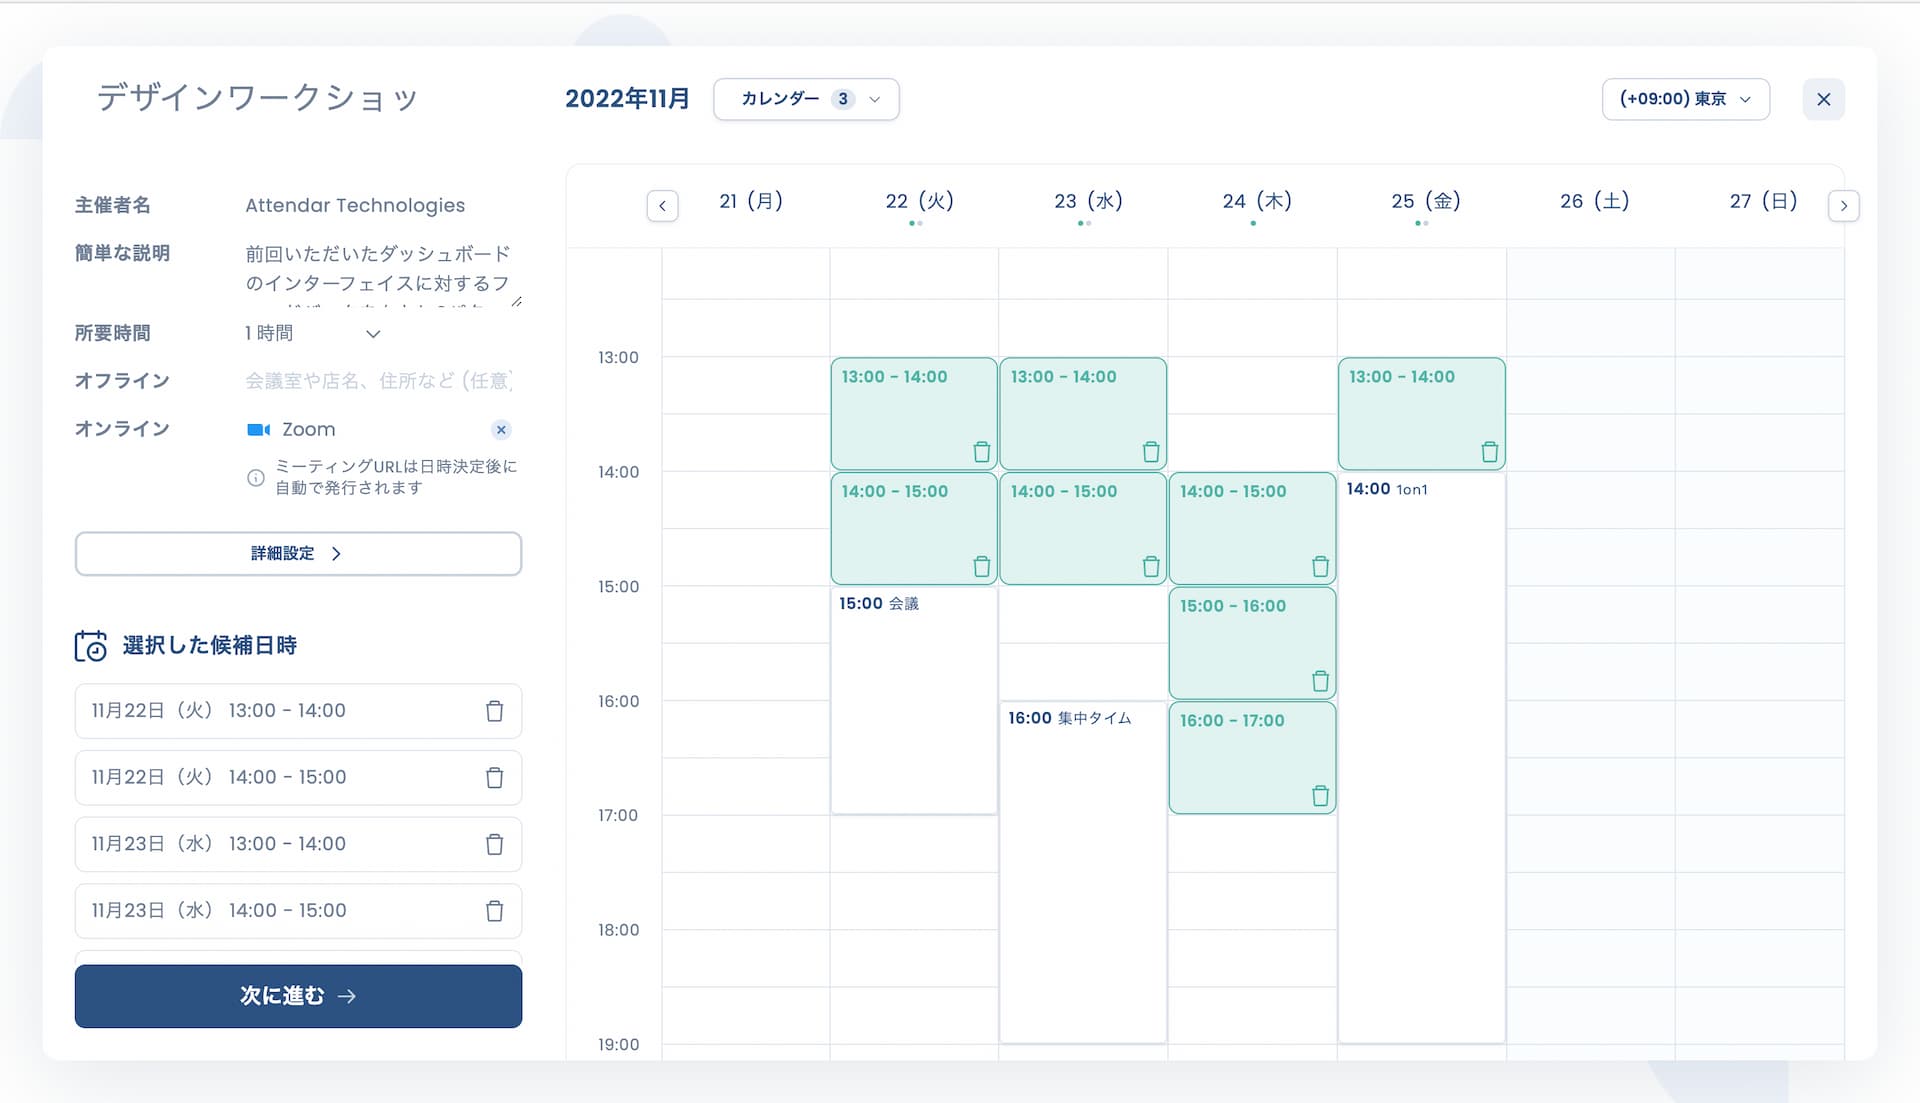Focus the オフライン location input field
Viewport: 1920px width, 1103px height.
click(x=380, y=381)
